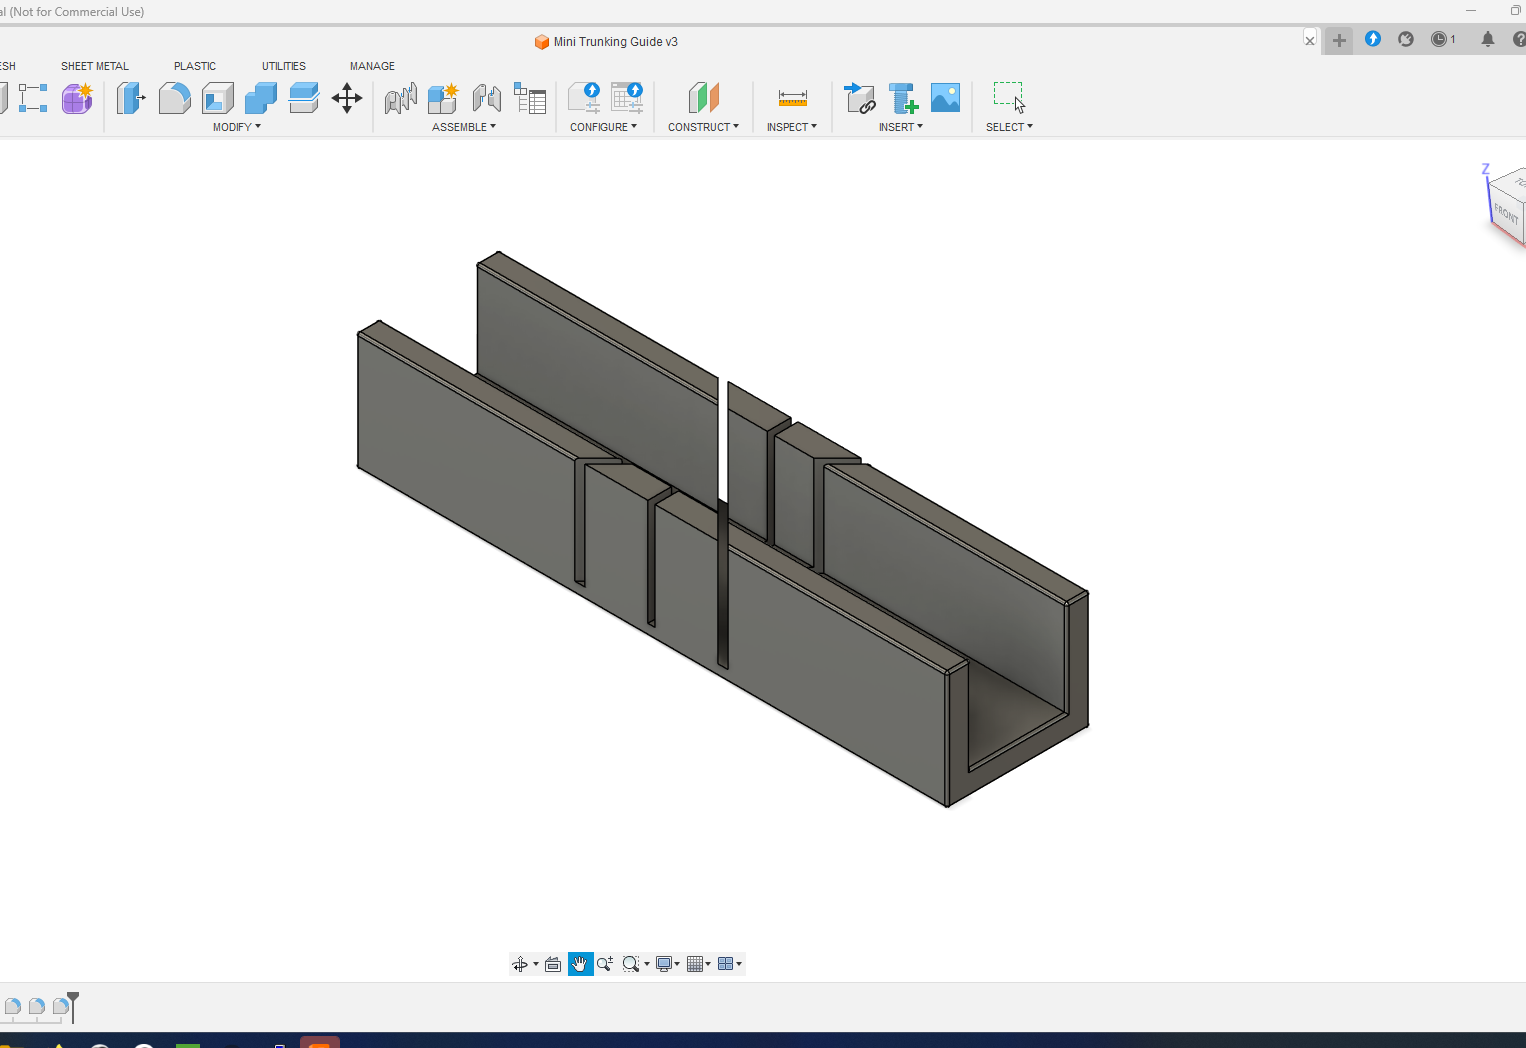Select the Offset Face tool

(x=303, y=98)
